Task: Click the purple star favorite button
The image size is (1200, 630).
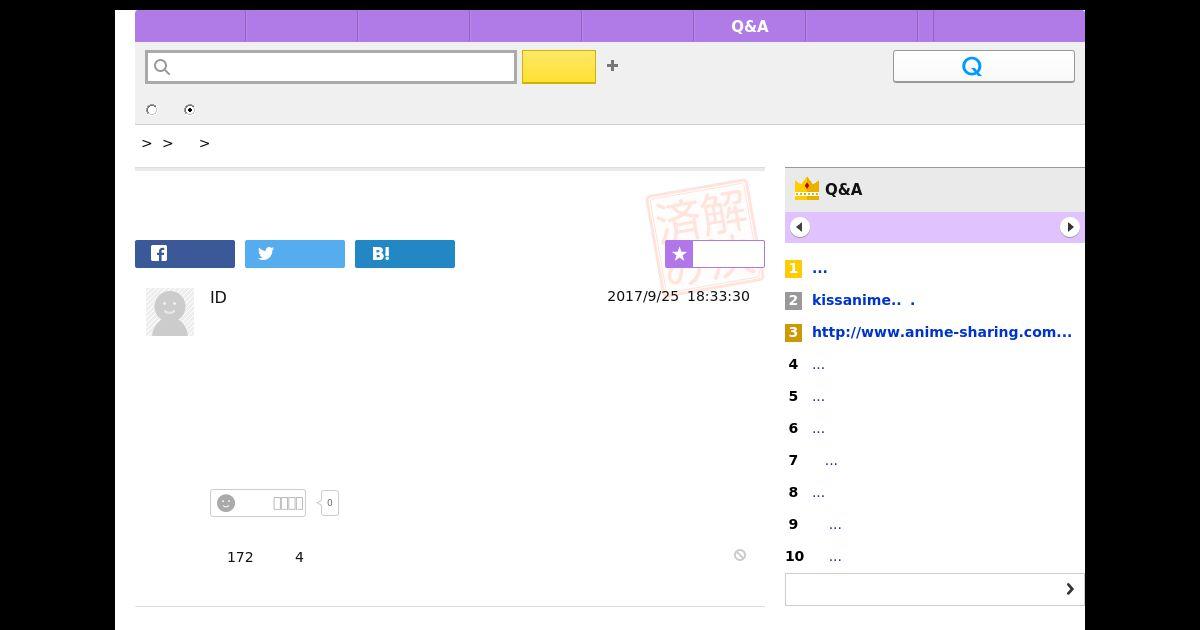Action: [x=715, y=254]
